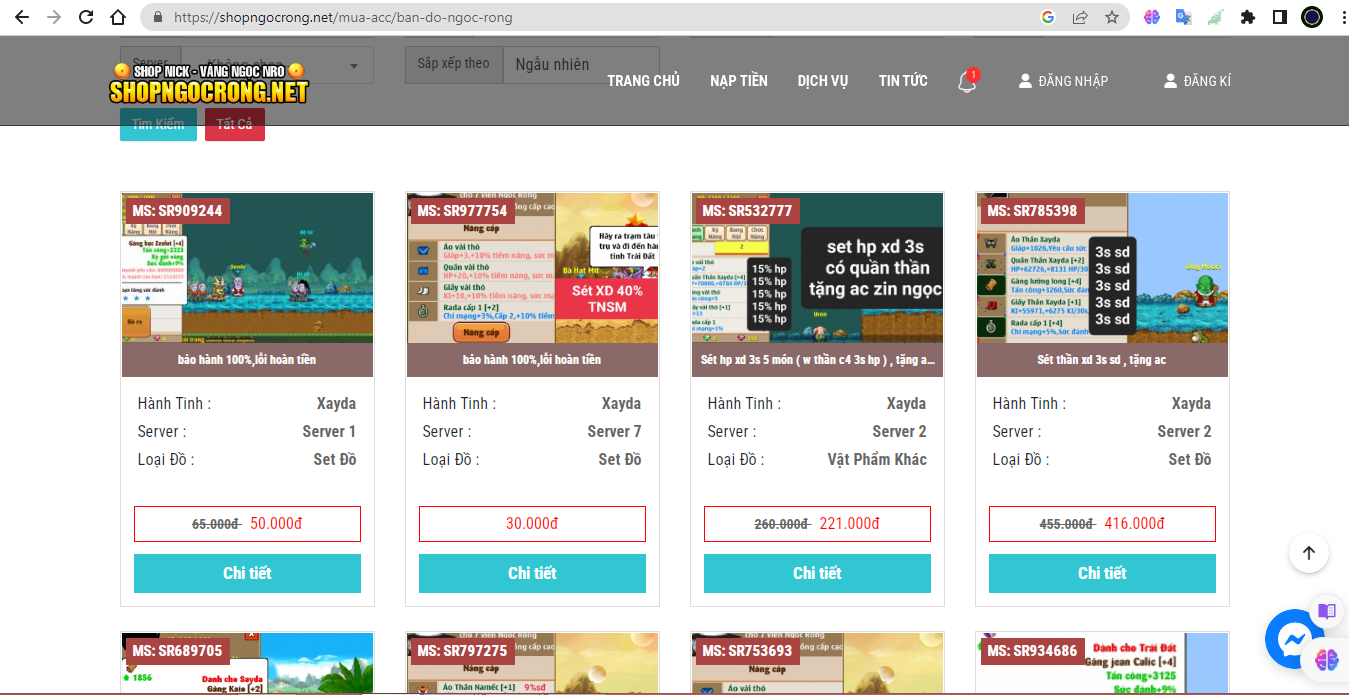Open the green leaf extension
The image size is (1349, 695).
tap(1215, 17)
